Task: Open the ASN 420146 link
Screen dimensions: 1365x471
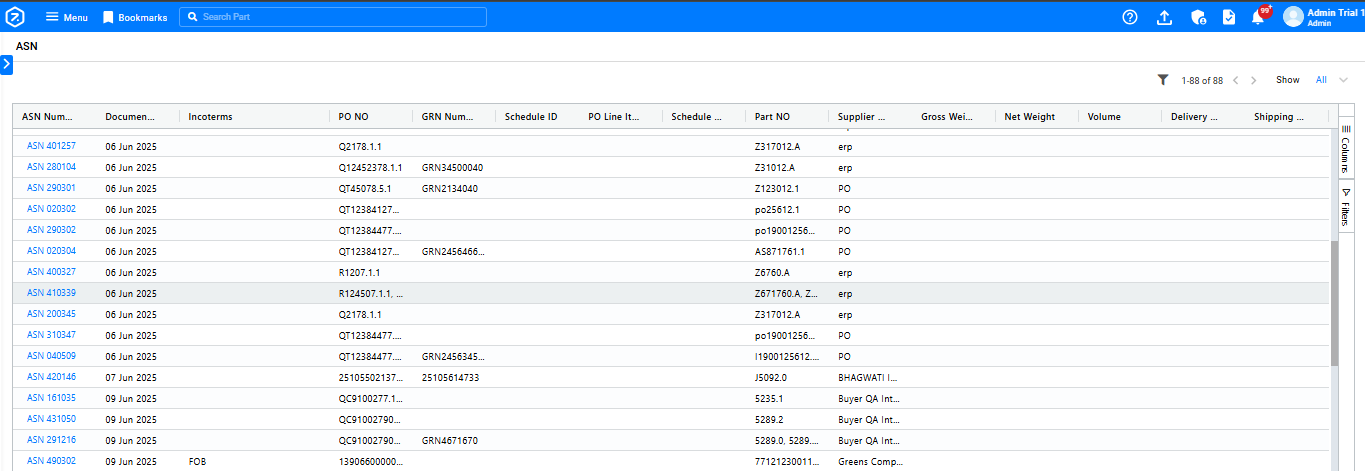Action: tap(51, 377)
